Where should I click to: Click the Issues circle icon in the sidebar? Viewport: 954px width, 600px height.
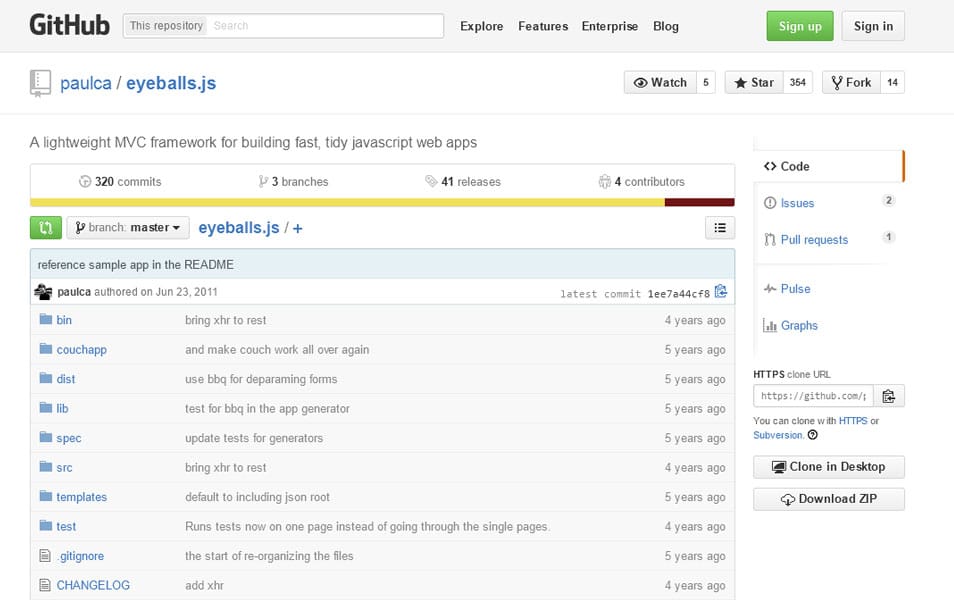[x=770, y=203]
